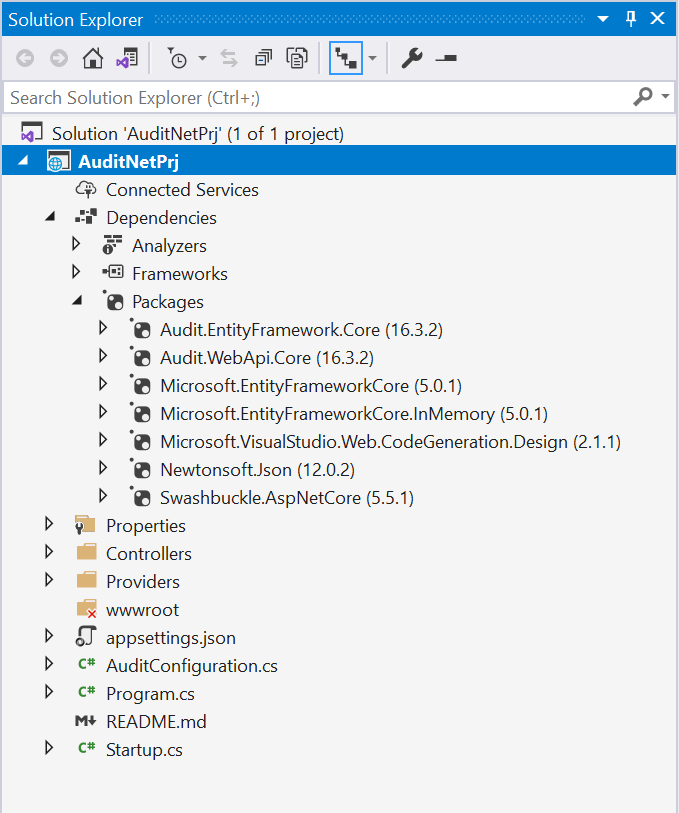
Task: Click the solution file icon
Action: [31, 132]
